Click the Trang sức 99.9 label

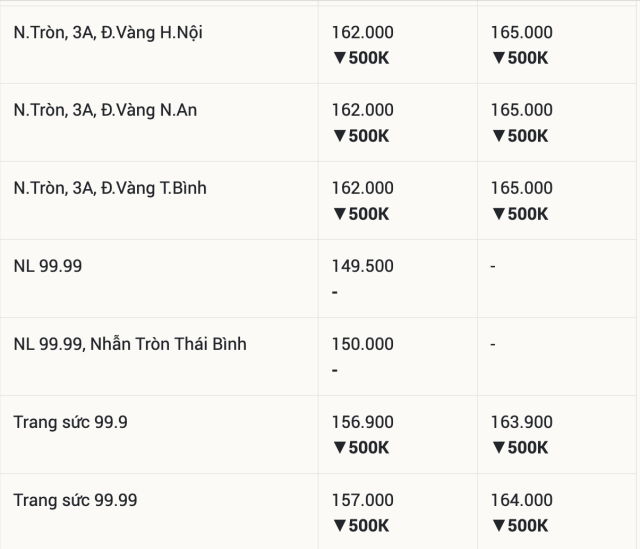click(x=70, y=422)
